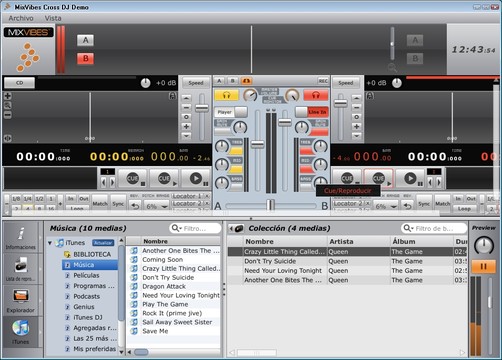Click the A-B crossfader handle
This screenshot has width=502, height=360.
(271, 205)
